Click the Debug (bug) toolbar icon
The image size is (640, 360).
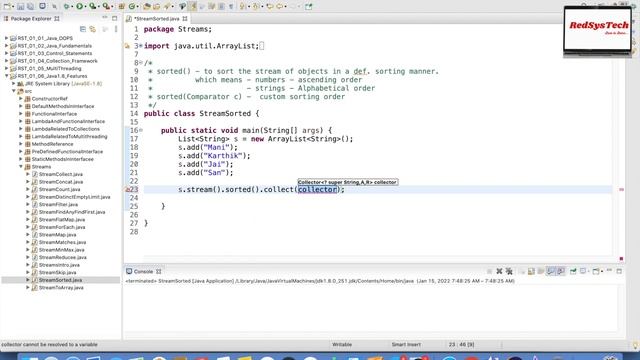tap(66, 6)
